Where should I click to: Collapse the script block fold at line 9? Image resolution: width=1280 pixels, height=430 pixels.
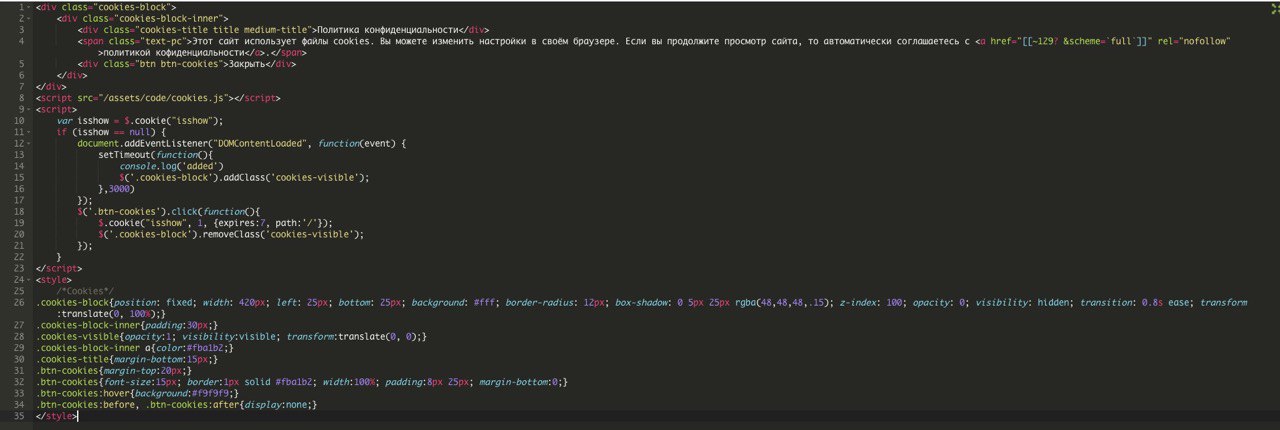click(28, 109)
